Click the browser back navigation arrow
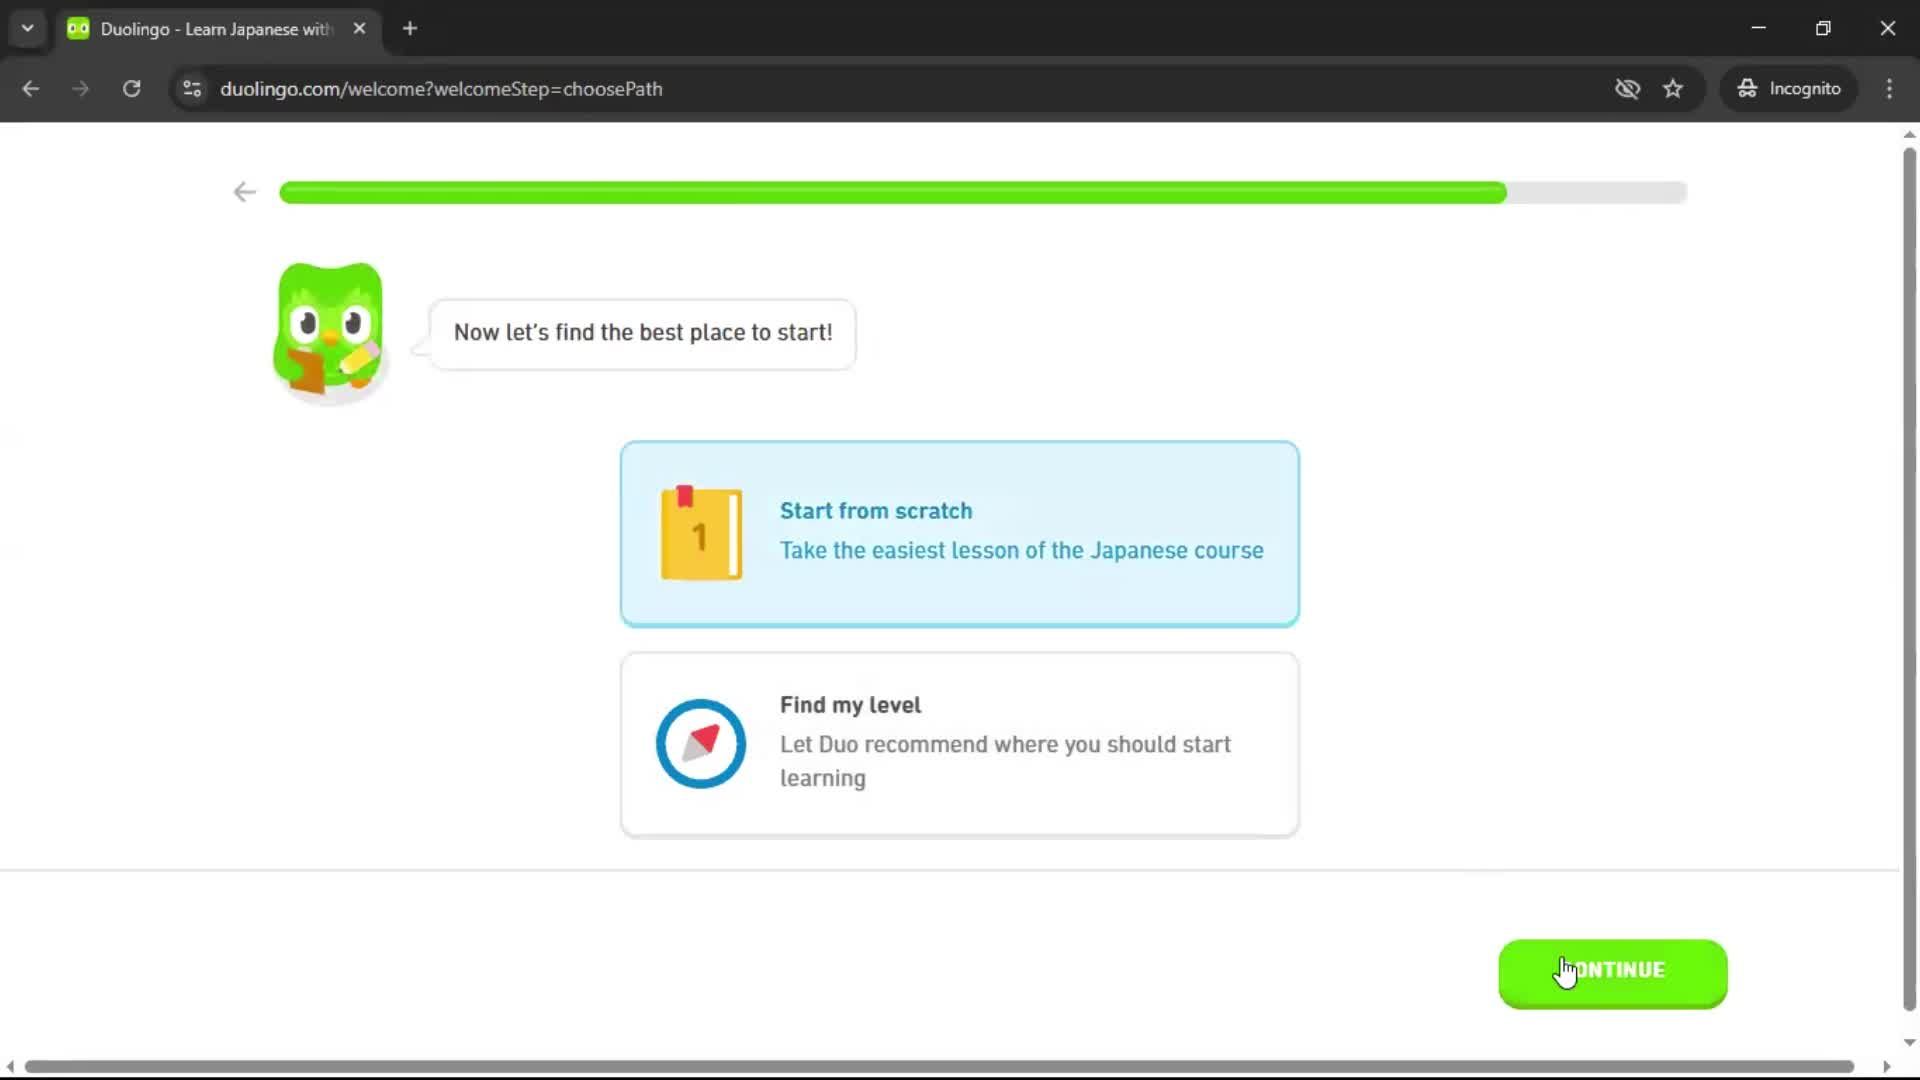 30,88
